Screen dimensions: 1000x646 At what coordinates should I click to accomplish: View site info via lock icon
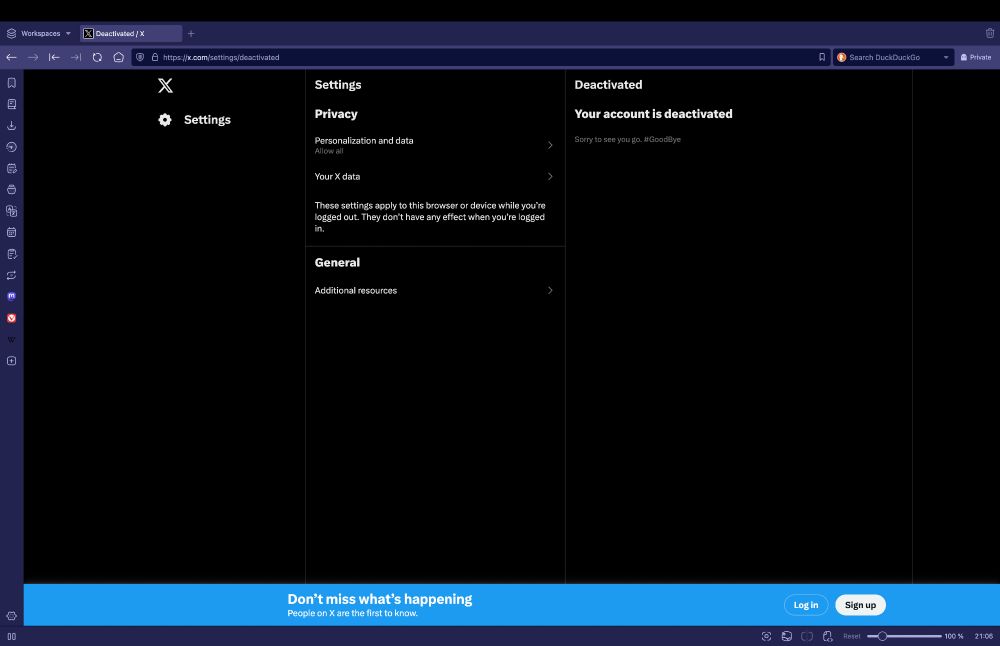pyautogui.click(x=155, y=57)
